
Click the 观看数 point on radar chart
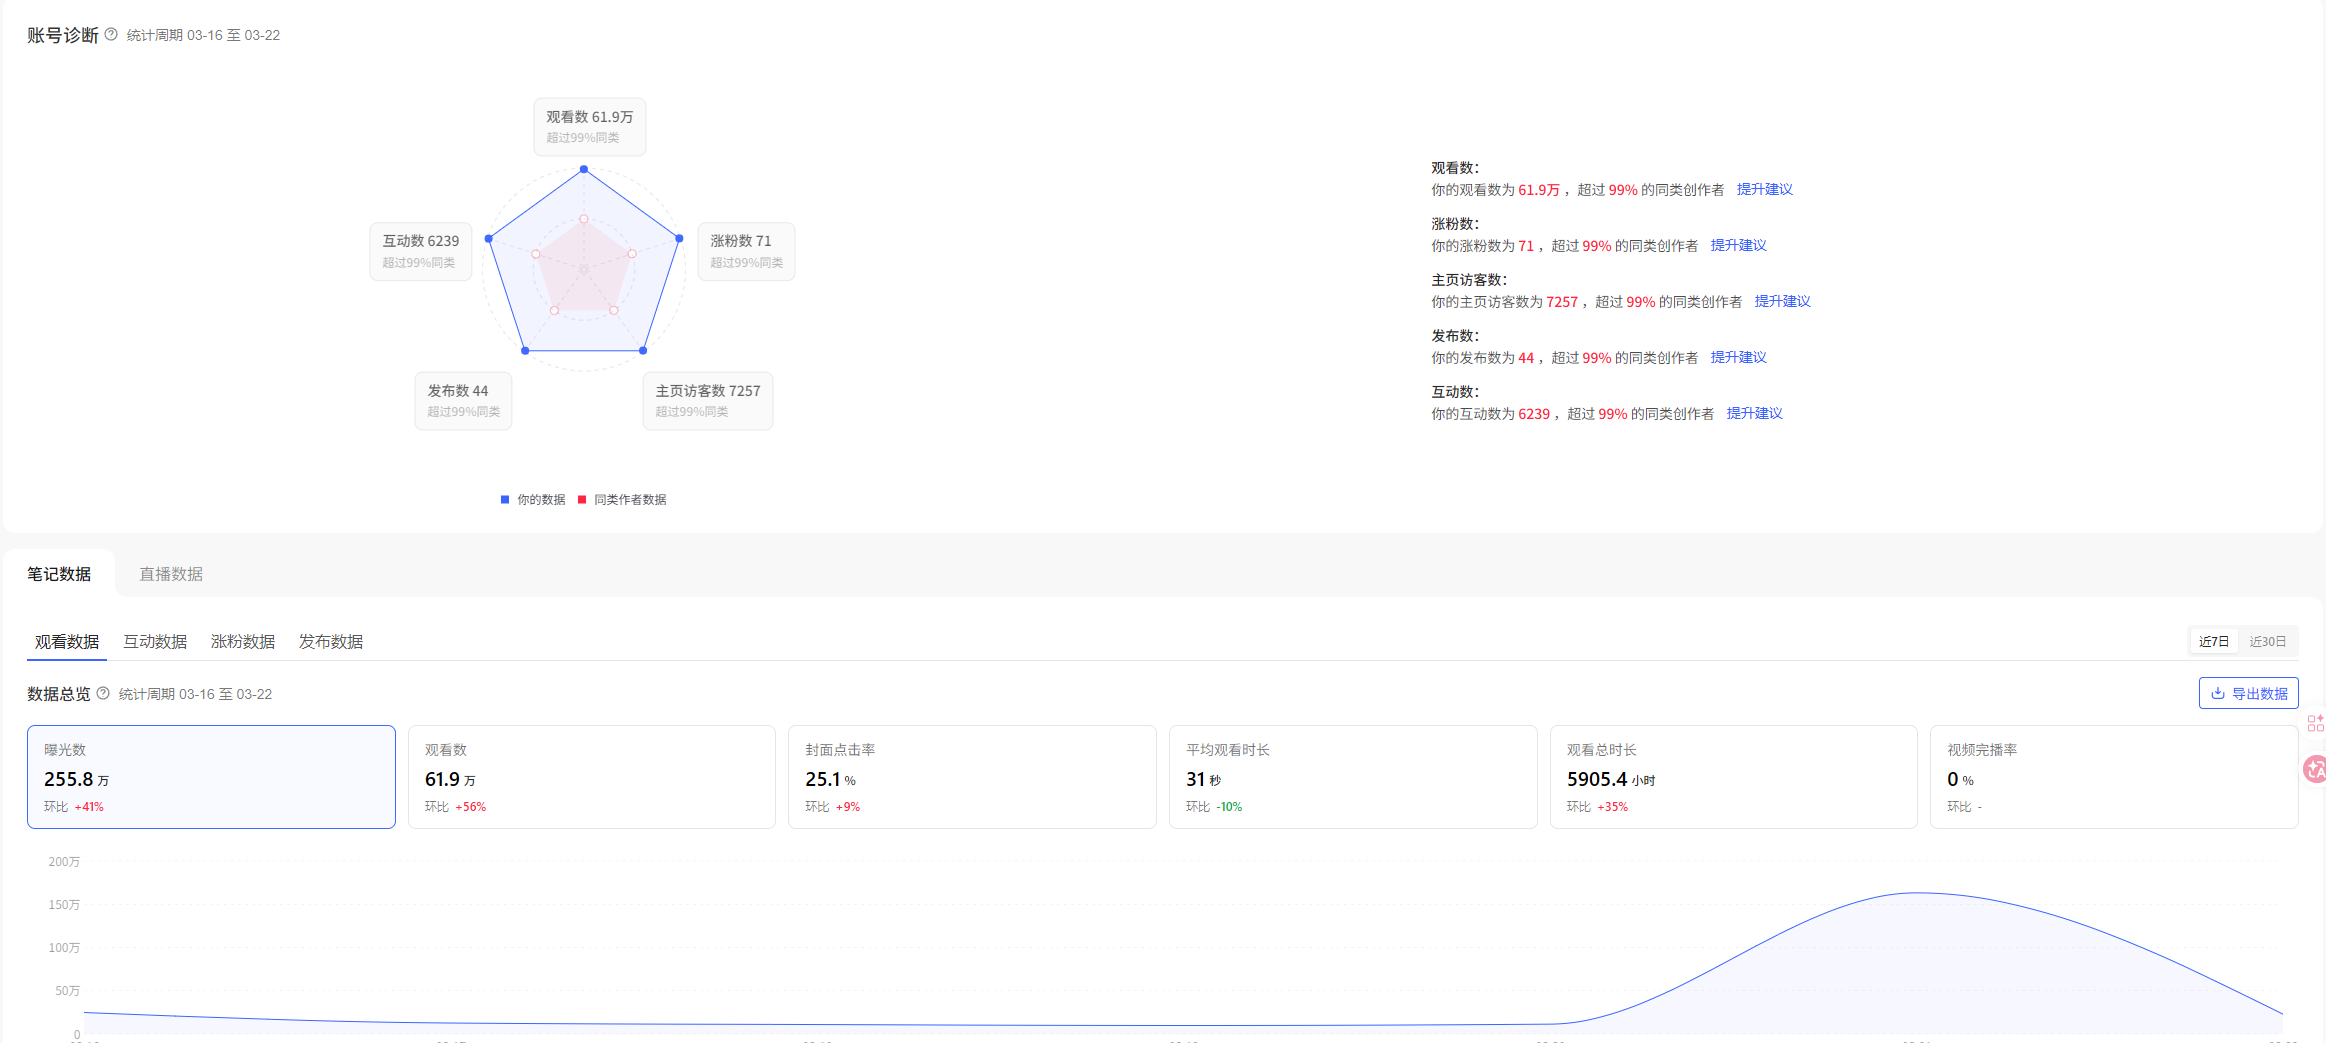point(584,169)
